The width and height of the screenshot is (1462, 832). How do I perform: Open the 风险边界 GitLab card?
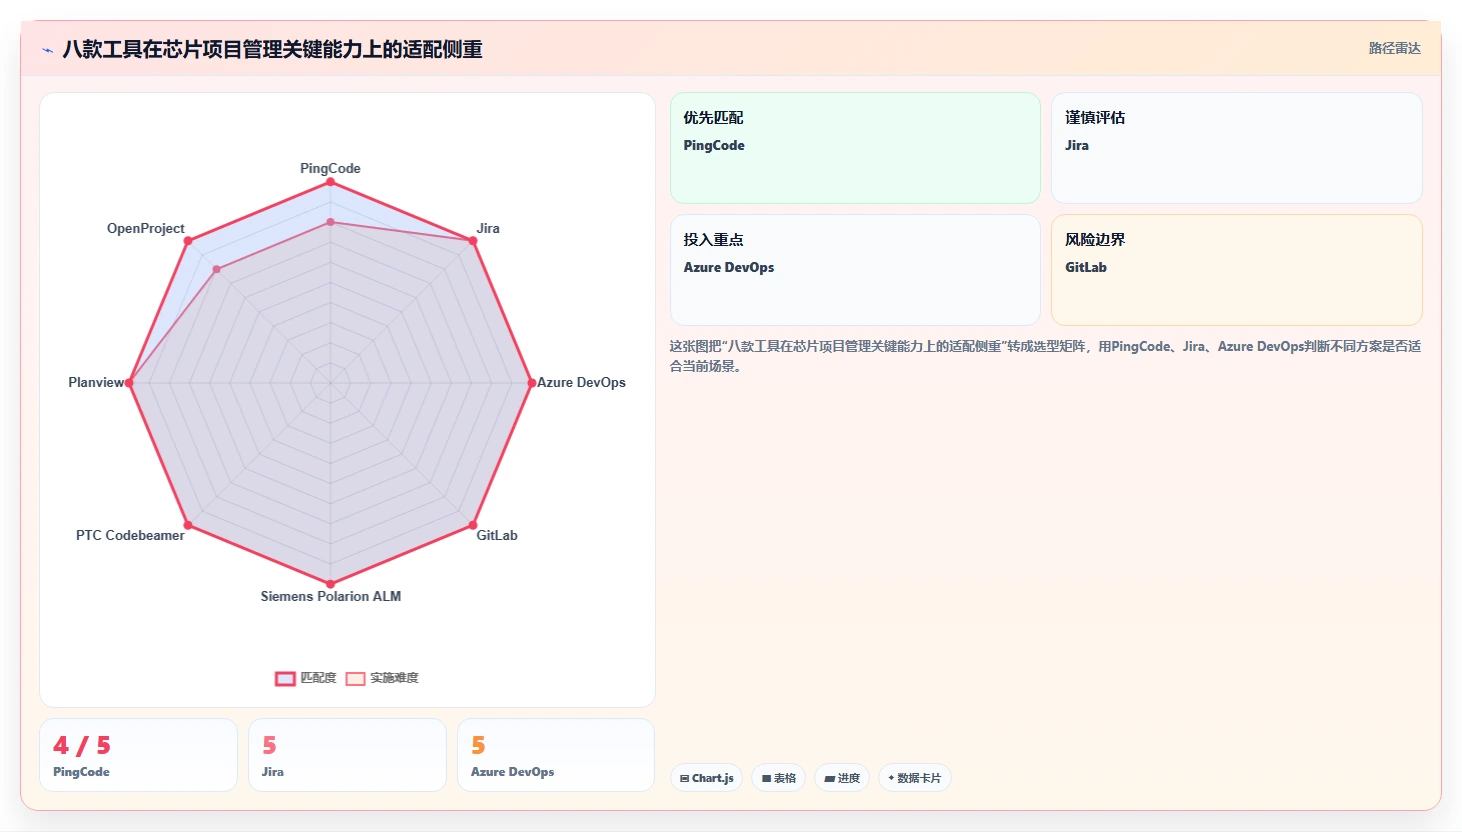tap(1237, 270)
